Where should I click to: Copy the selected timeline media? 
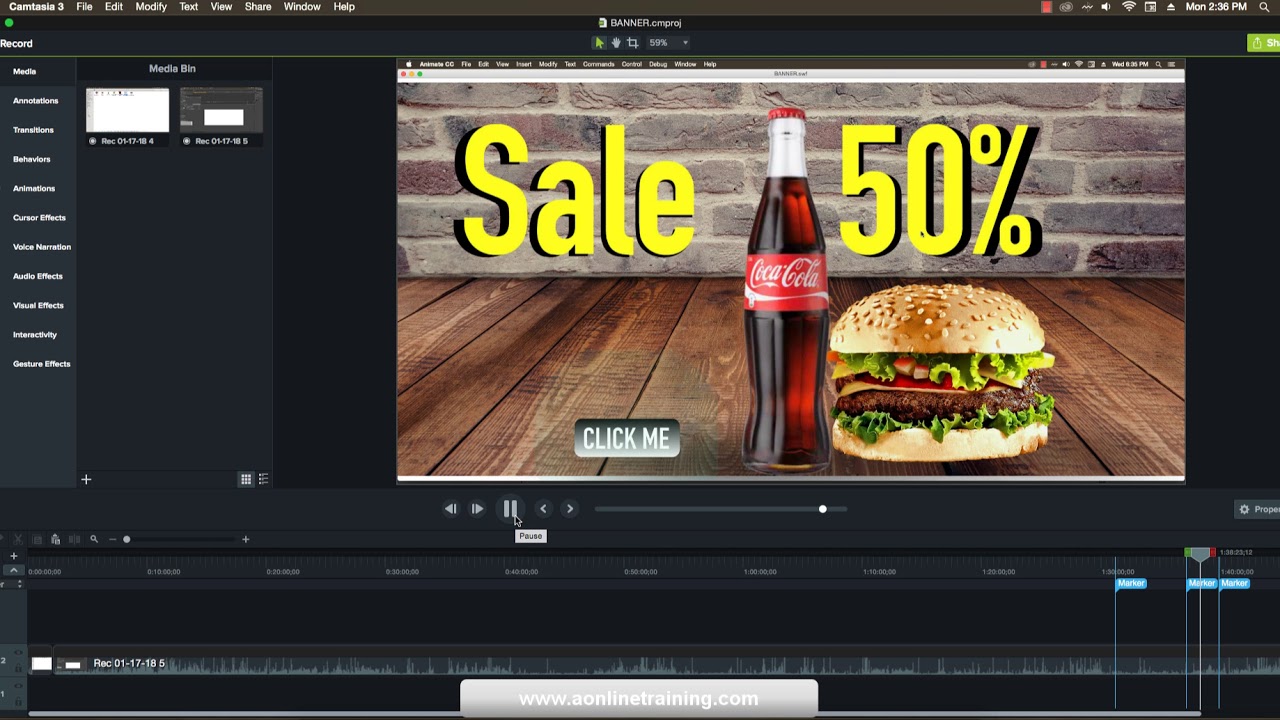tap(37, 539)
